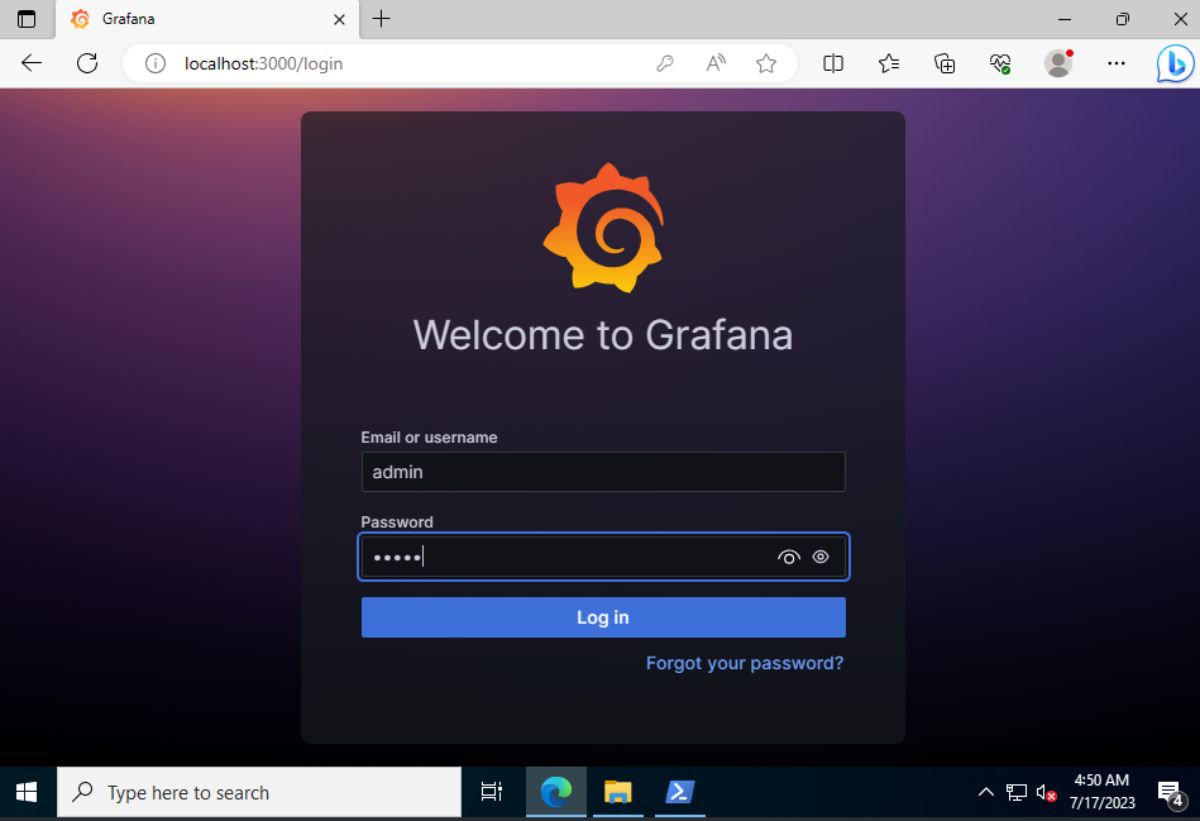Open the Forgot your password link
1200x821 pixels.
click(744, 662)
